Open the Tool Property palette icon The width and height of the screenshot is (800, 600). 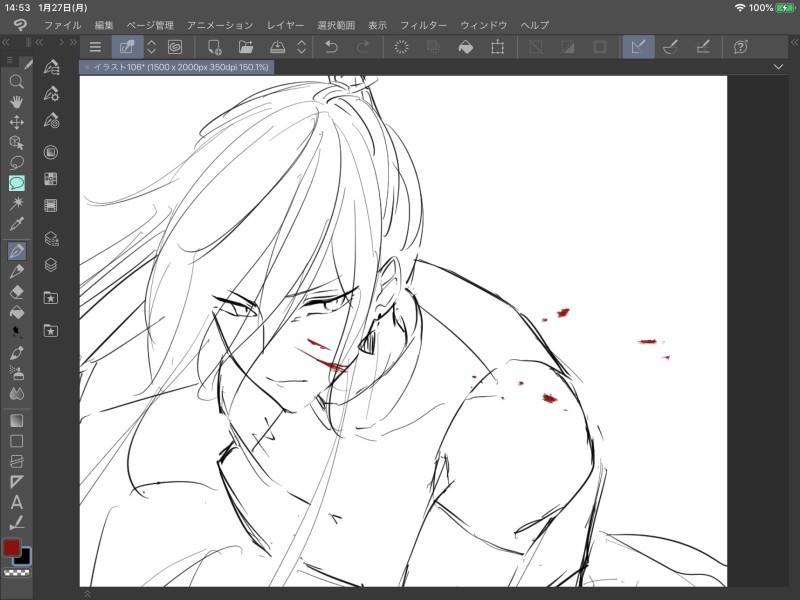pyautogui.click(x=51, y=94)
